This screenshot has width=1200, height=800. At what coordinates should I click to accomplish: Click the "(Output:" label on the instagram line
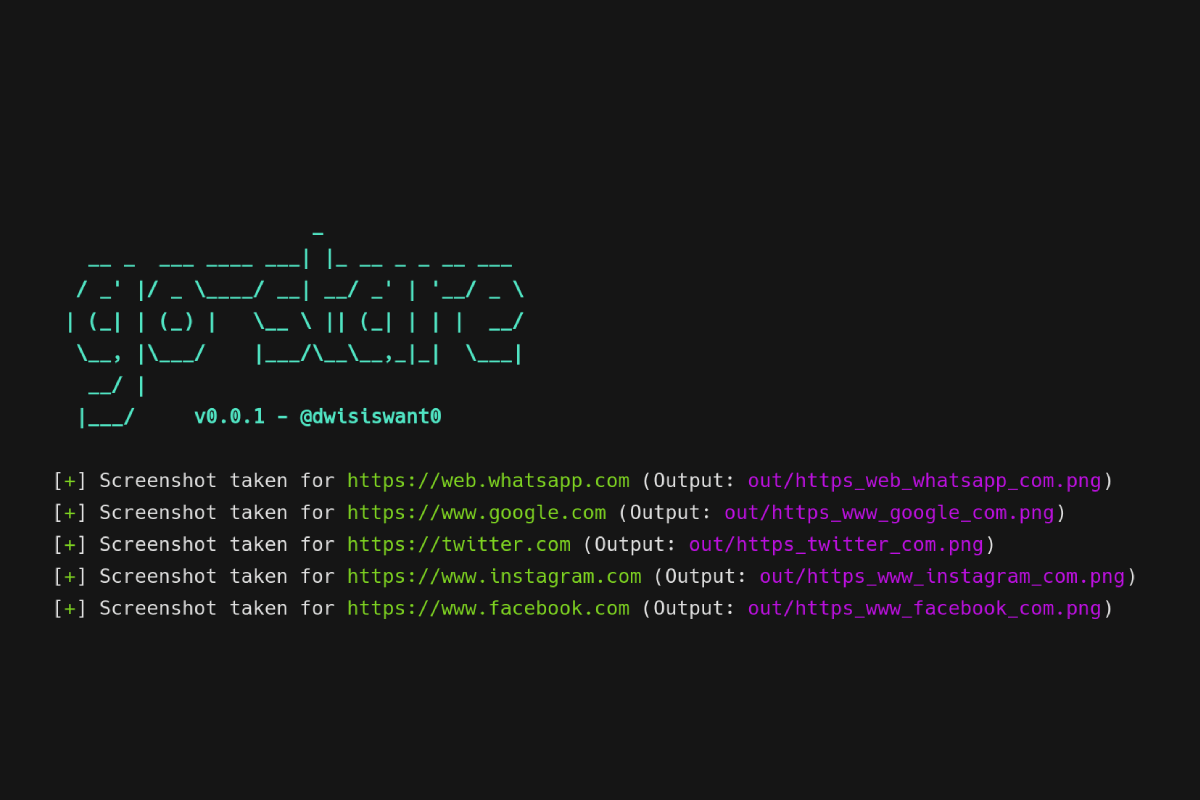[x=701, y=577]
